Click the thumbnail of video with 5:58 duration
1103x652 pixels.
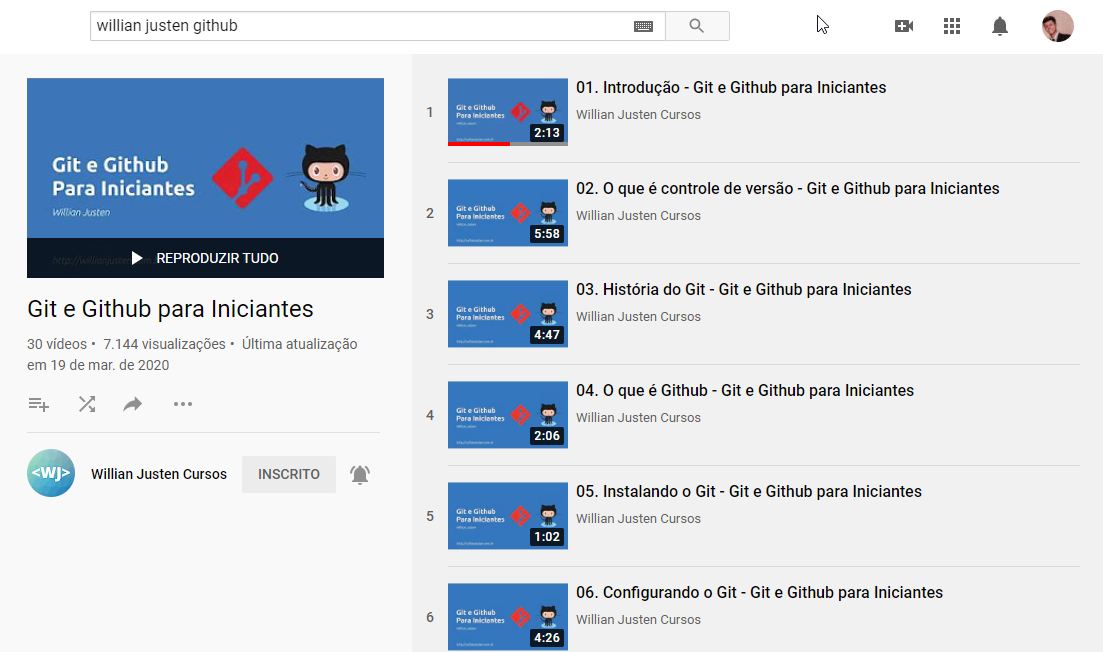click(x=508, y=213)
